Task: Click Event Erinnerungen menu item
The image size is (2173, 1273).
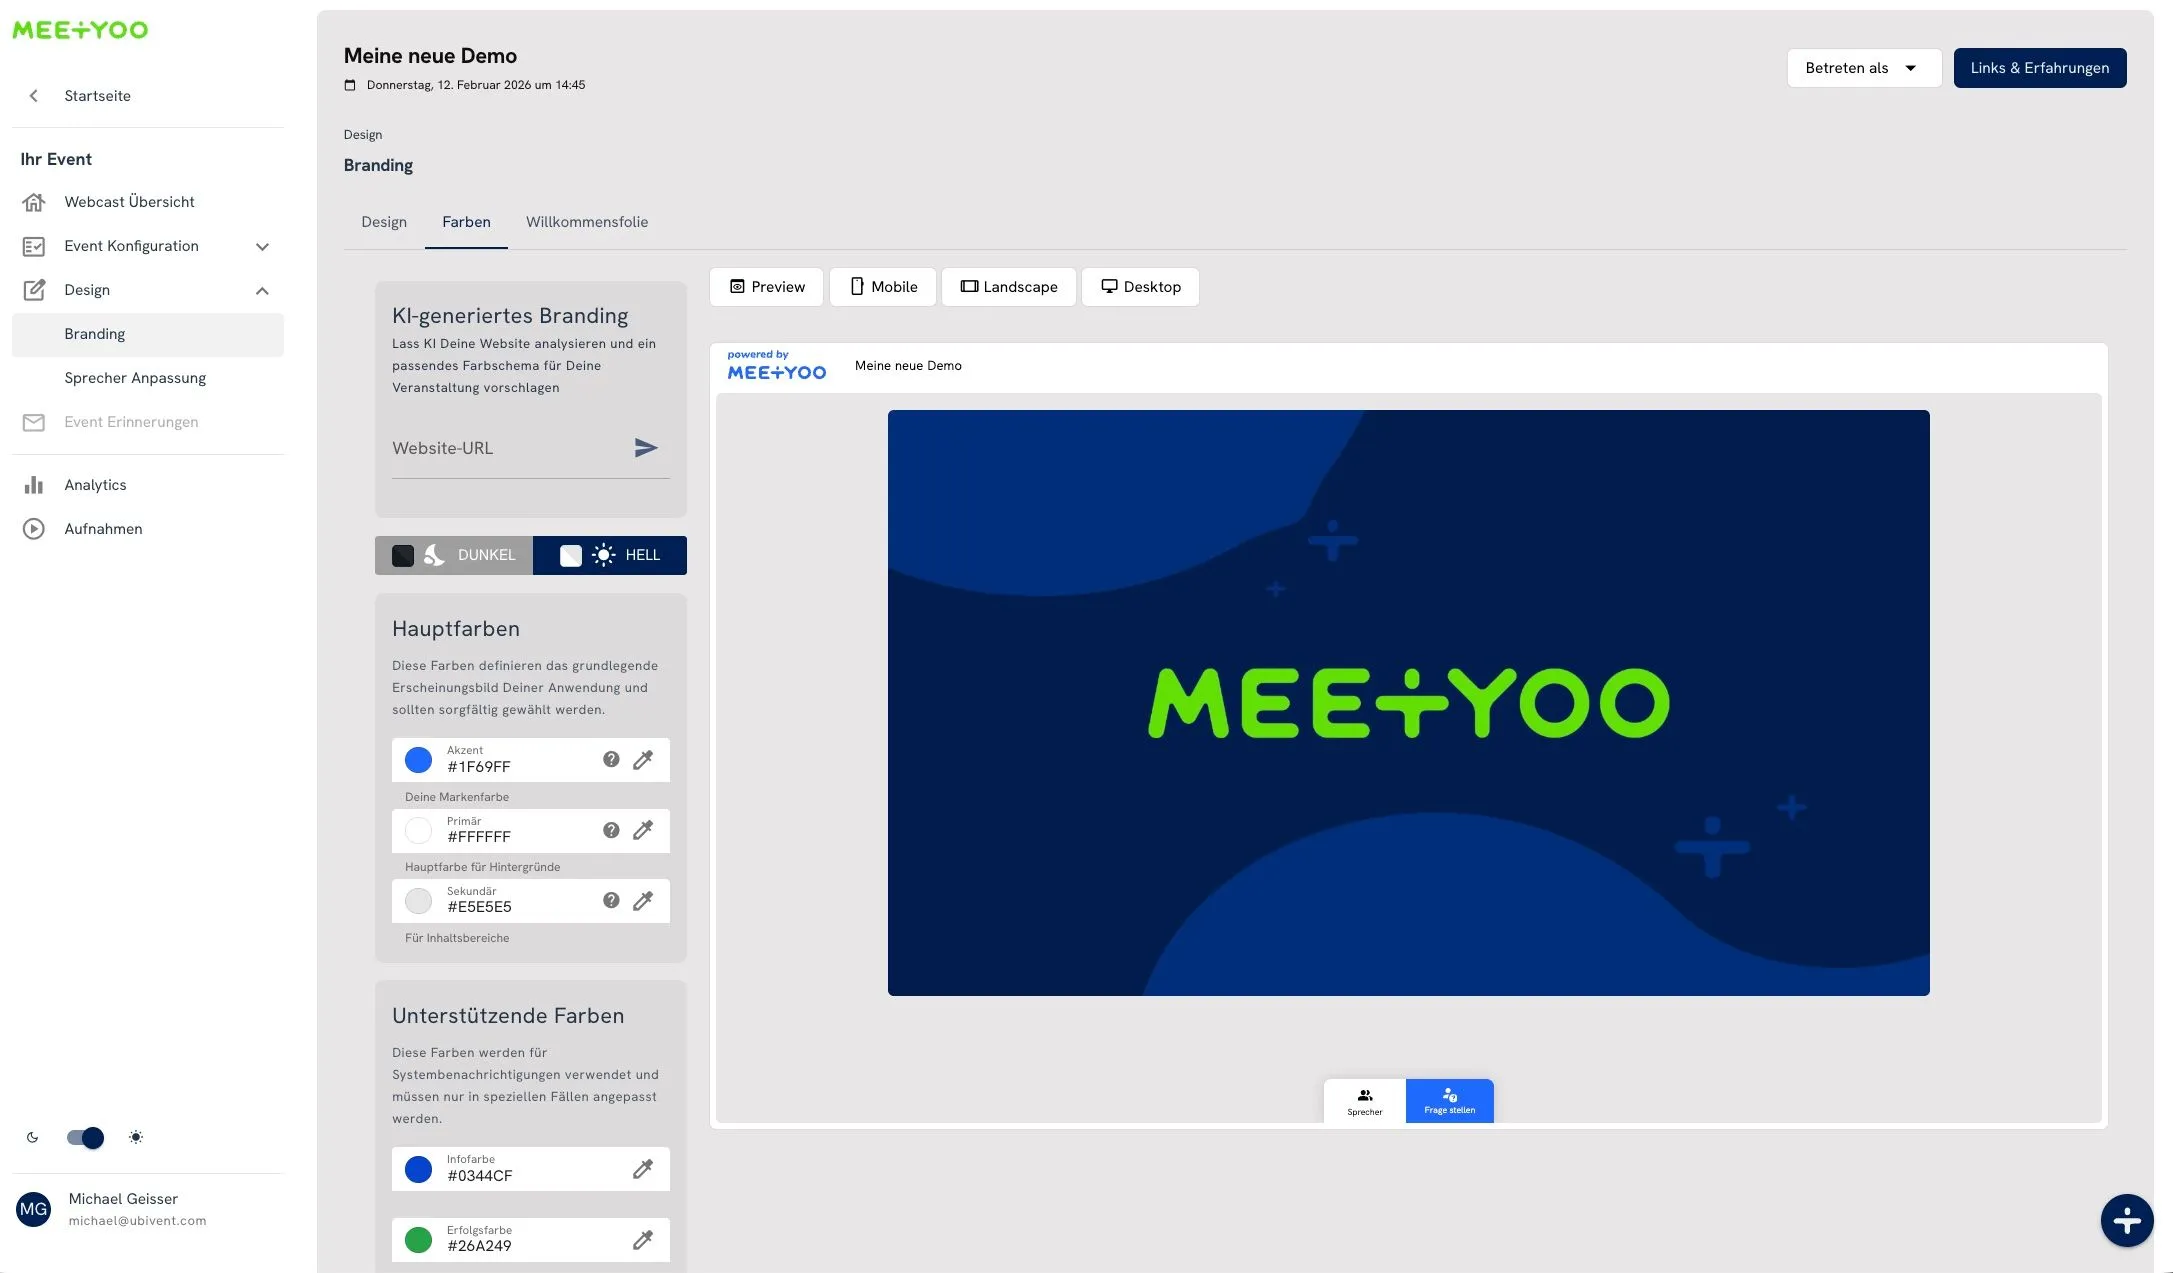Action: tap(148, 422)
